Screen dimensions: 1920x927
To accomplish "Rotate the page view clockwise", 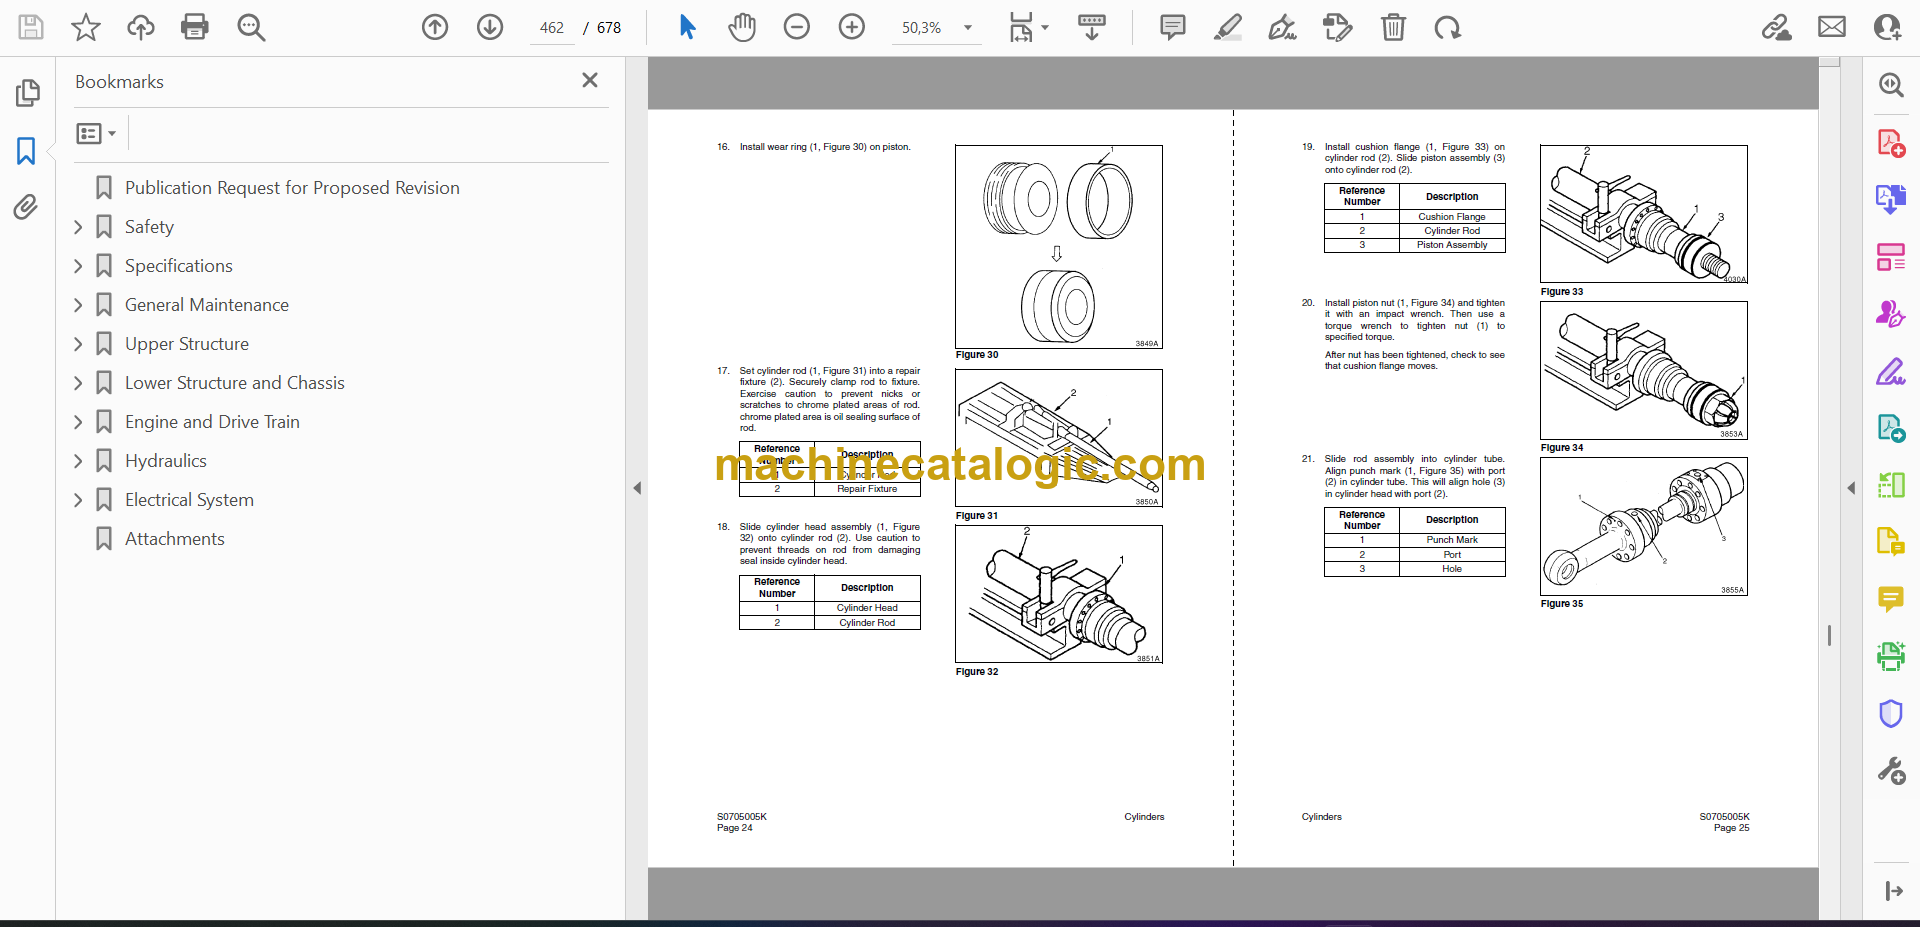I will click(x=1447, y=27).
